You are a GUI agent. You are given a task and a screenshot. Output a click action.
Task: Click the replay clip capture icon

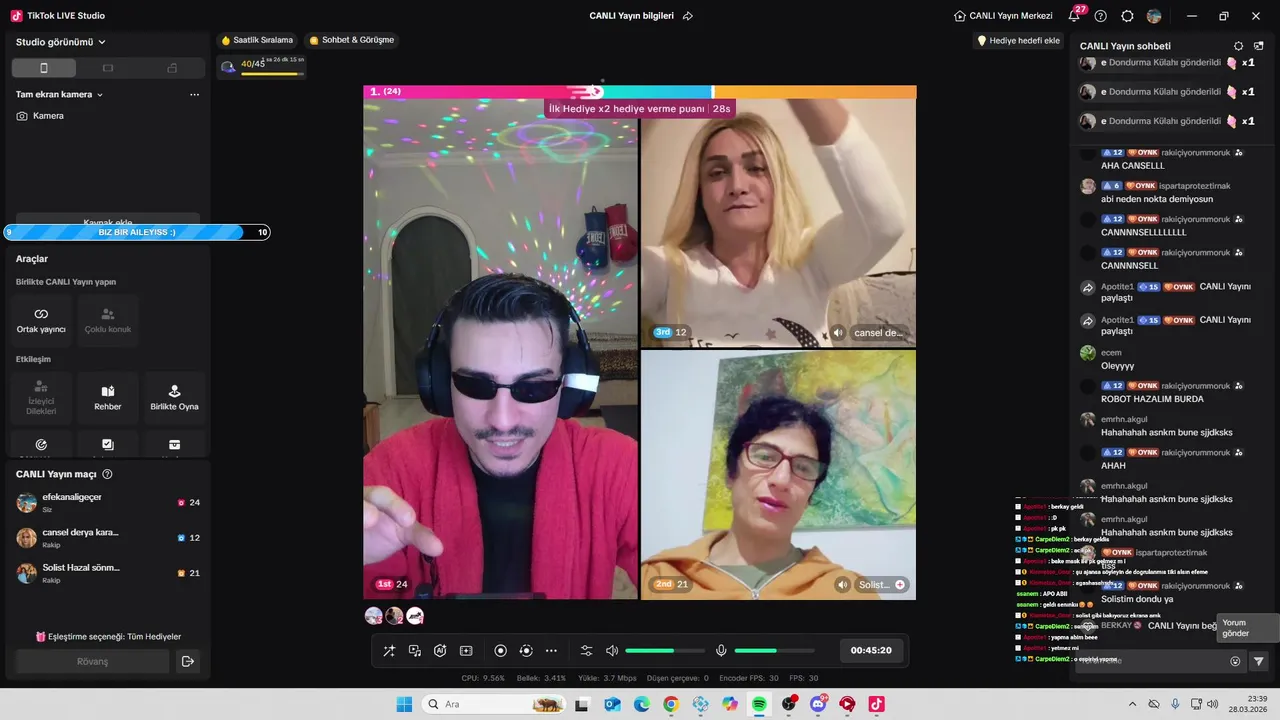coord(526,651)
